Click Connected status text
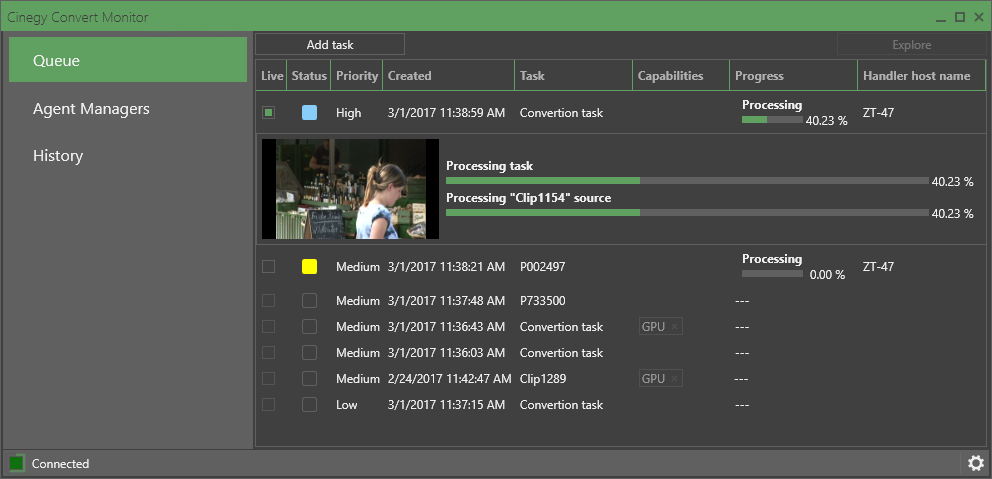 pos(60,464)
